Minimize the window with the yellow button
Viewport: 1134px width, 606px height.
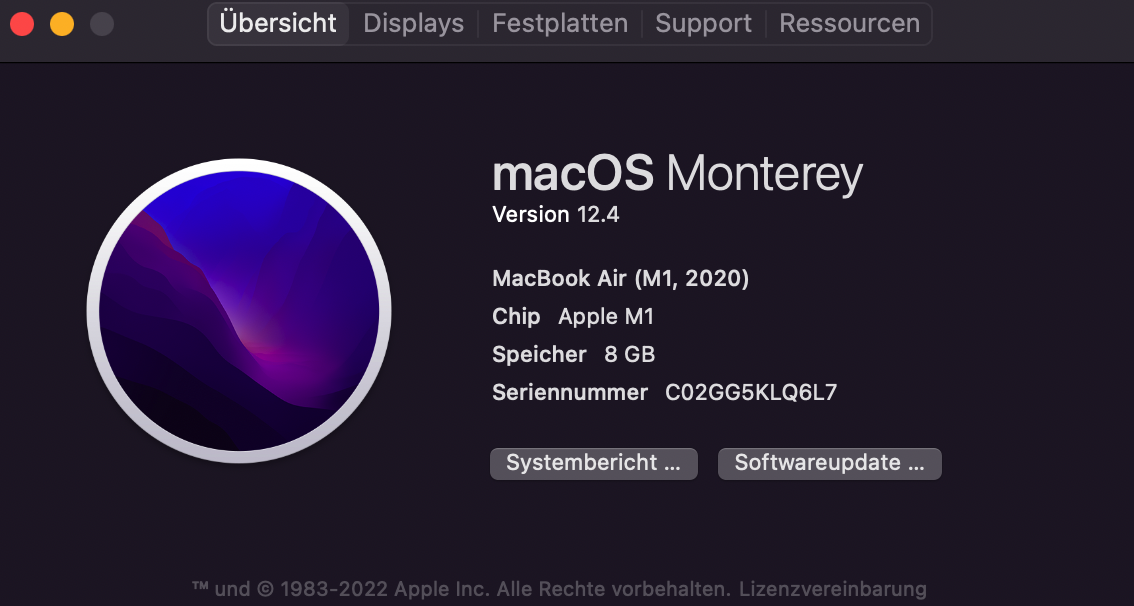click(62, 24)
